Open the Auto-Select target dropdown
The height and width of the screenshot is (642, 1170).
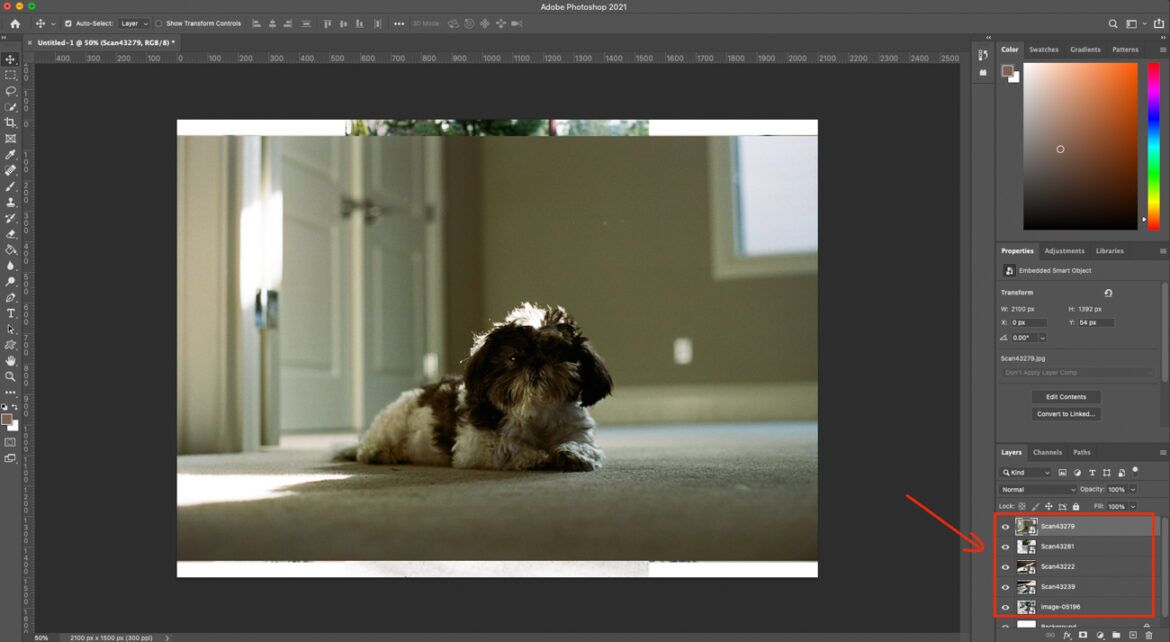(136, 24)
